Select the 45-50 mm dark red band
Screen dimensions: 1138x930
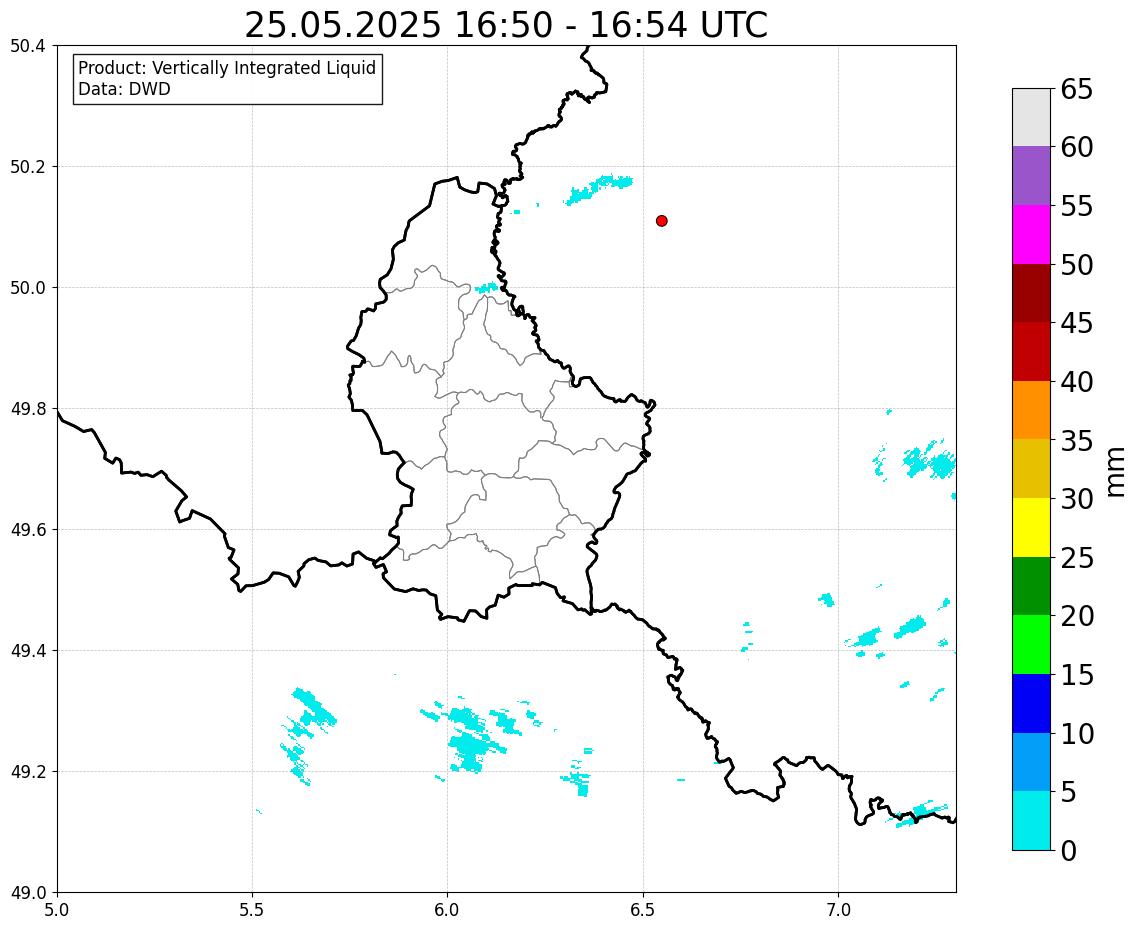click(1031, 293)
